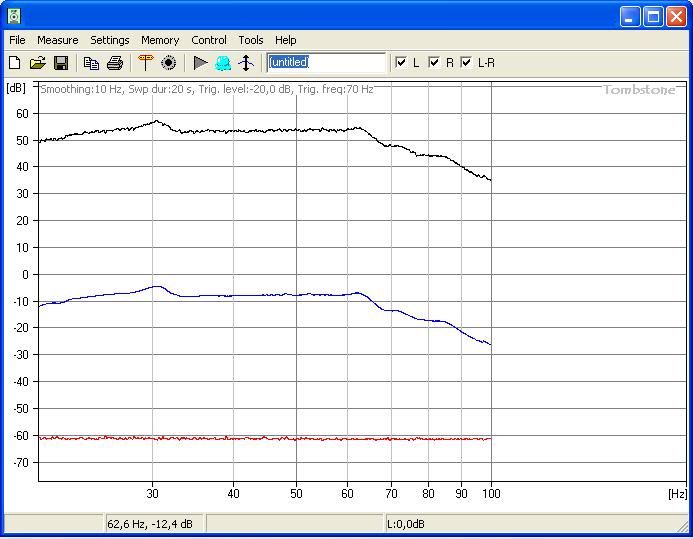This screenshot has height=539, width=693.
Task: Toggle the L channel checkbox
Action: [x=401, y=62]
